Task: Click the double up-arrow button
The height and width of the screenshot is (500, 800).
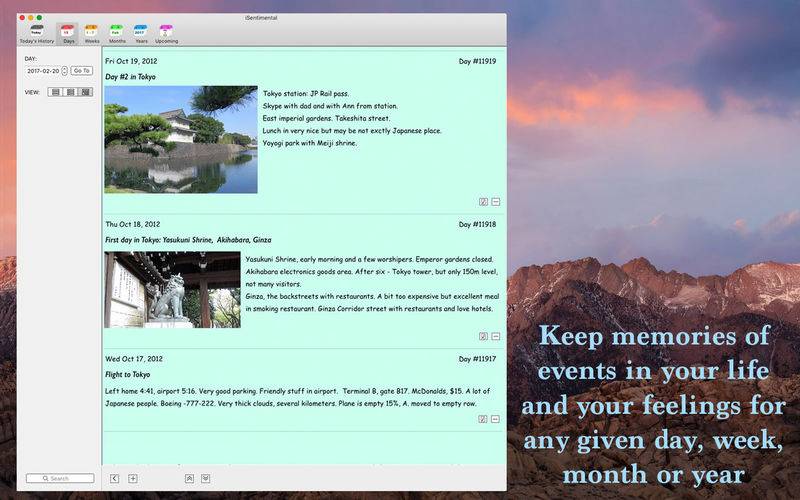Action: point(189,478)
